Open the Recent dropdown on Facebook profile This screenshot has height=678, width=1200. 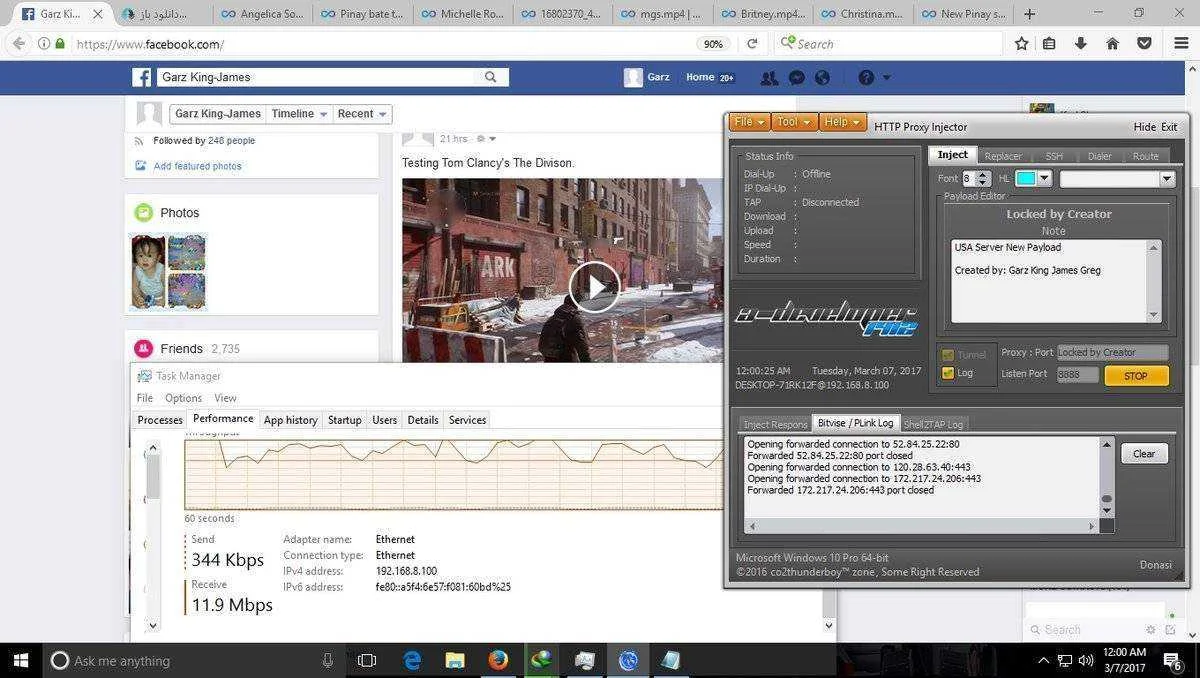click(x=362, y=114)
